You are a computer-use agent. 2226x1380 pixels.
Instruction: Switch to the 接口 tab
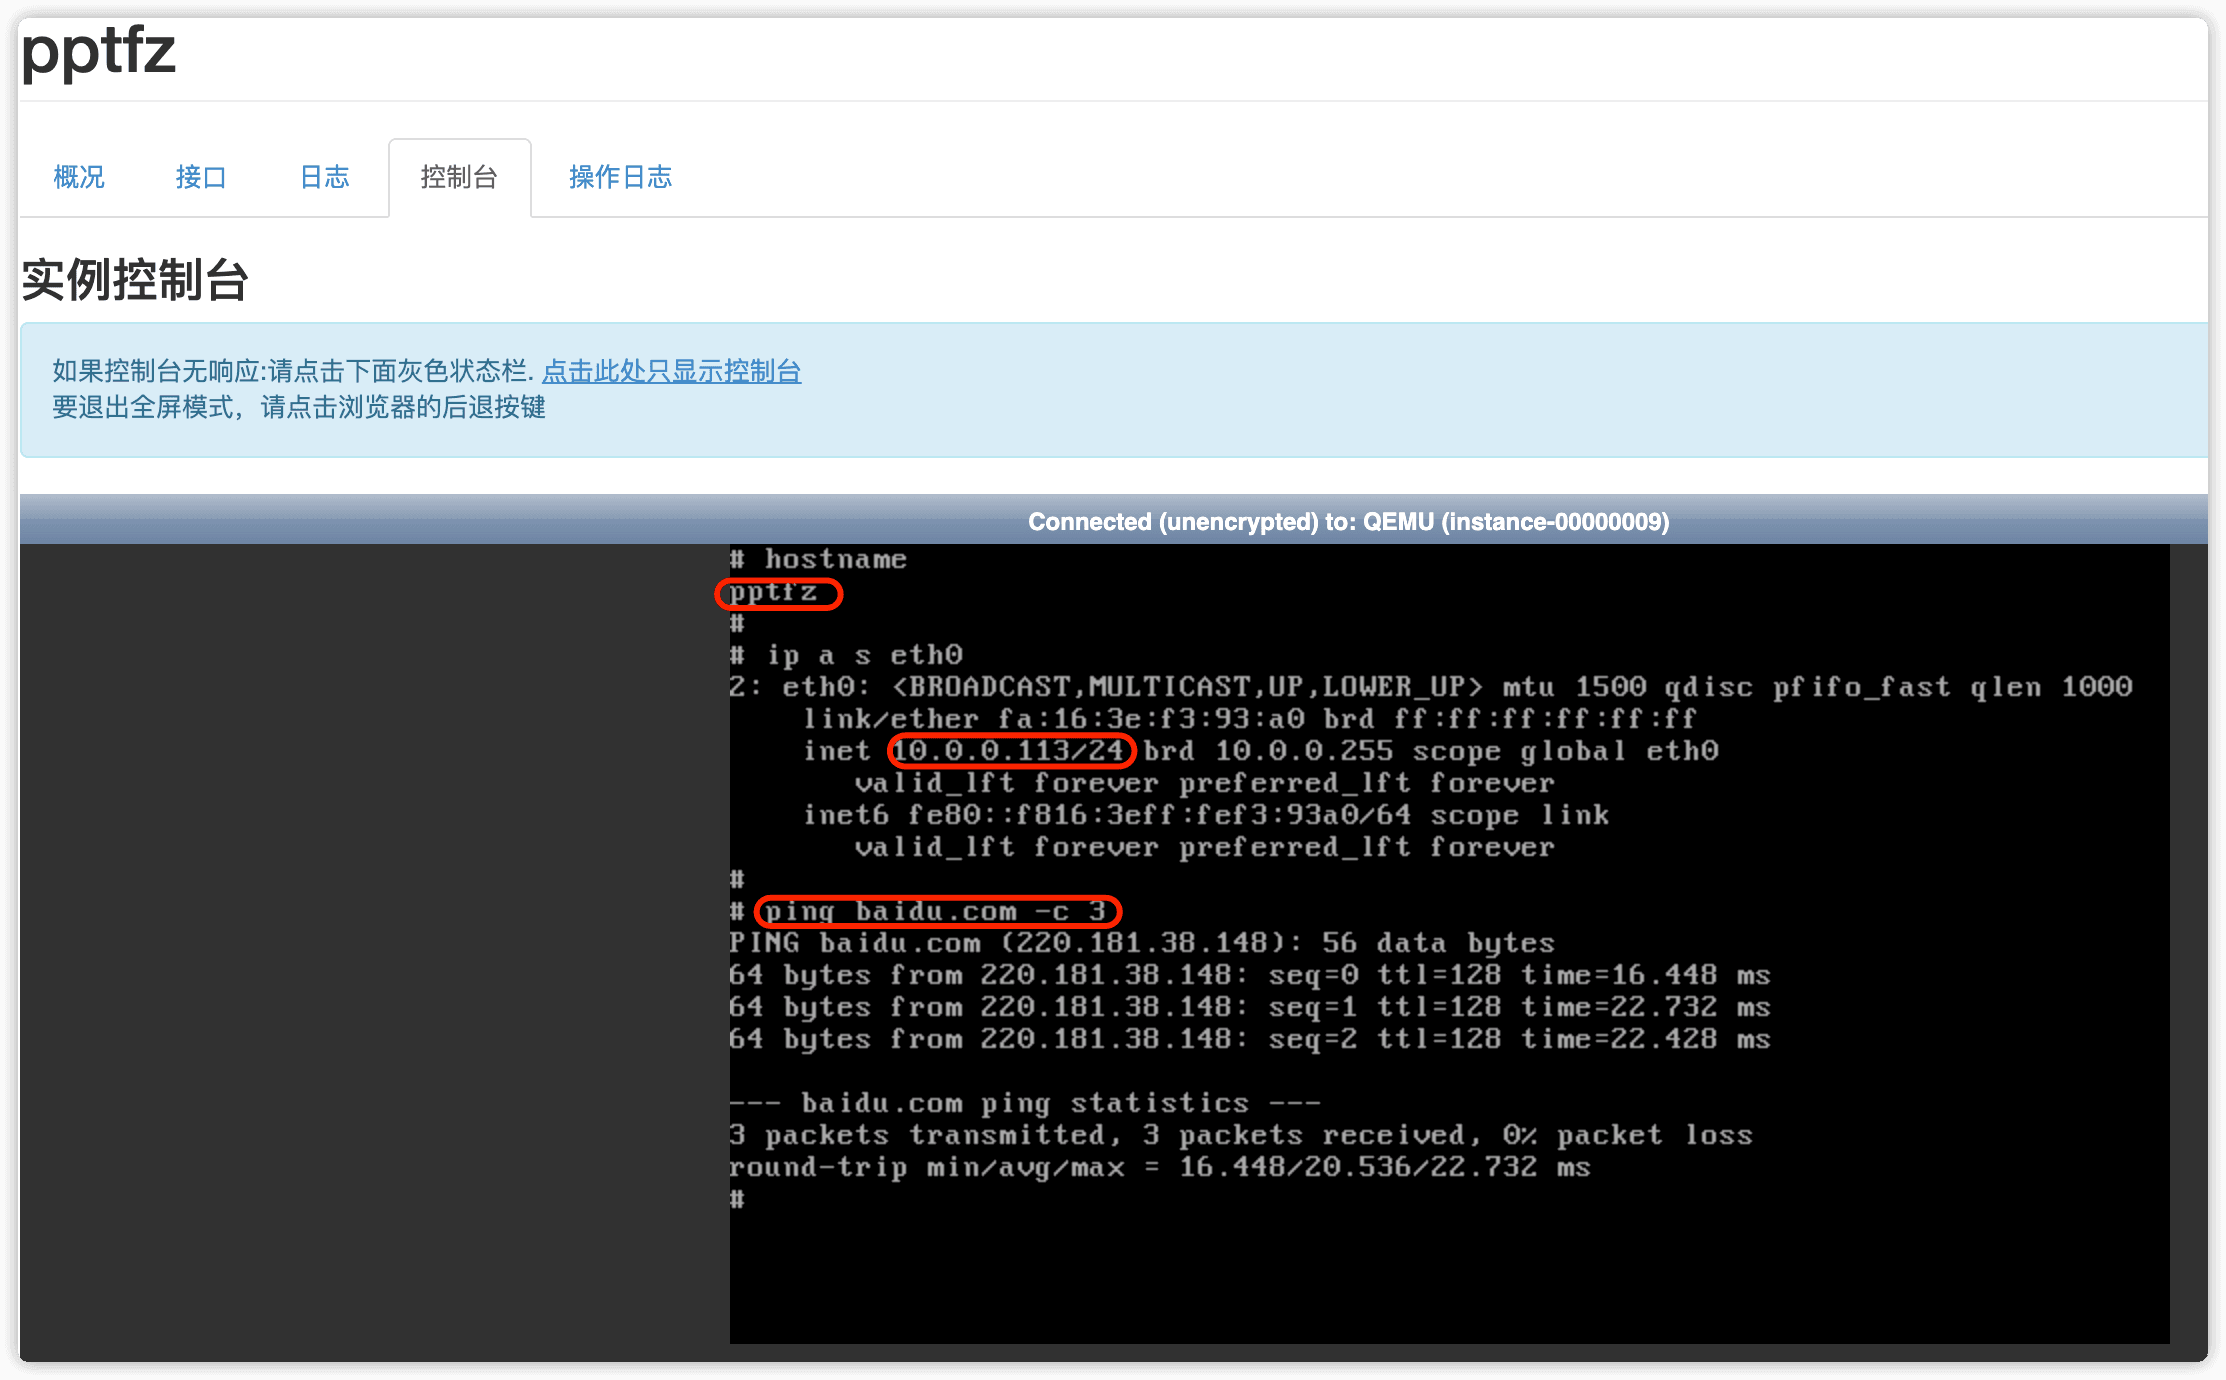(201, 177)
